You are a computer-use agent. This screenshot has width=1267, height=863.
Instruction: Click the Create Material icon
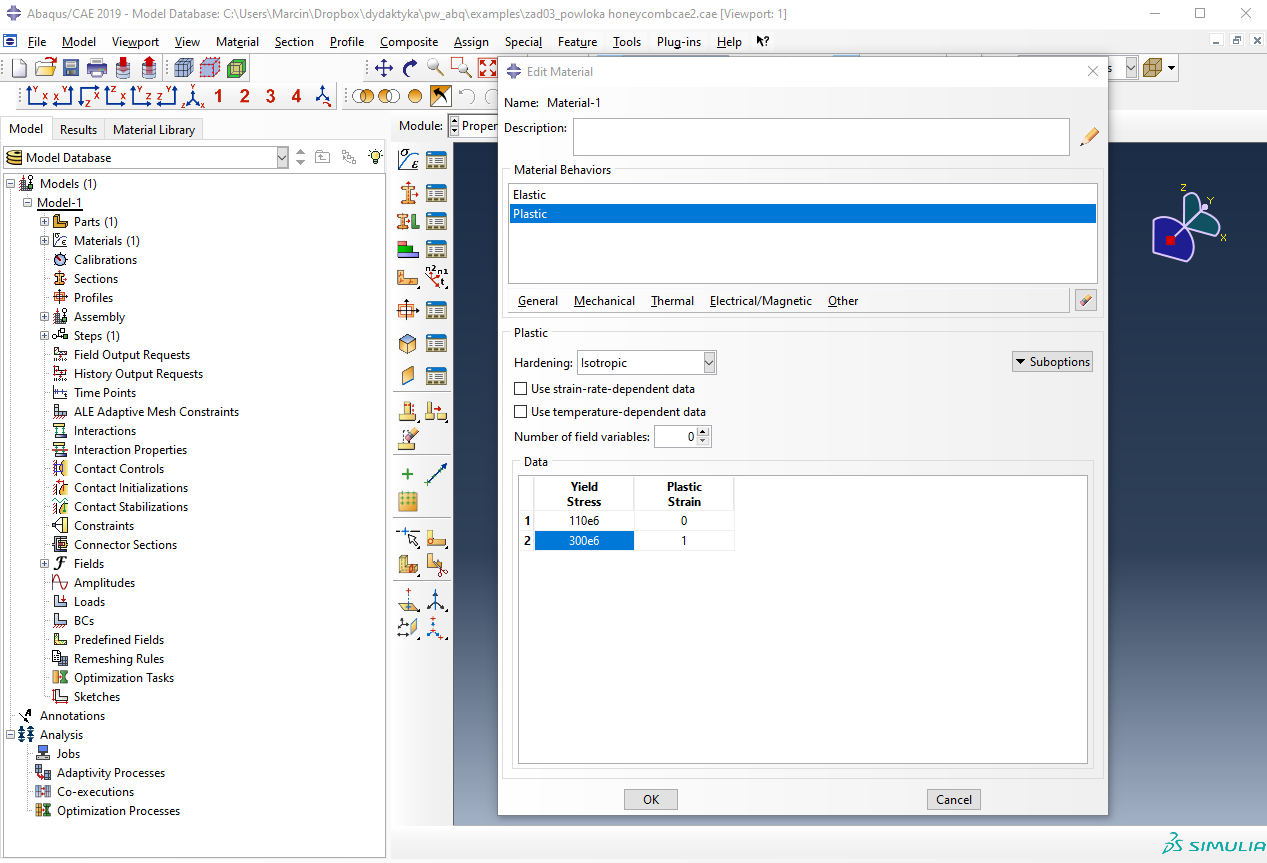[x=408, y=160]
